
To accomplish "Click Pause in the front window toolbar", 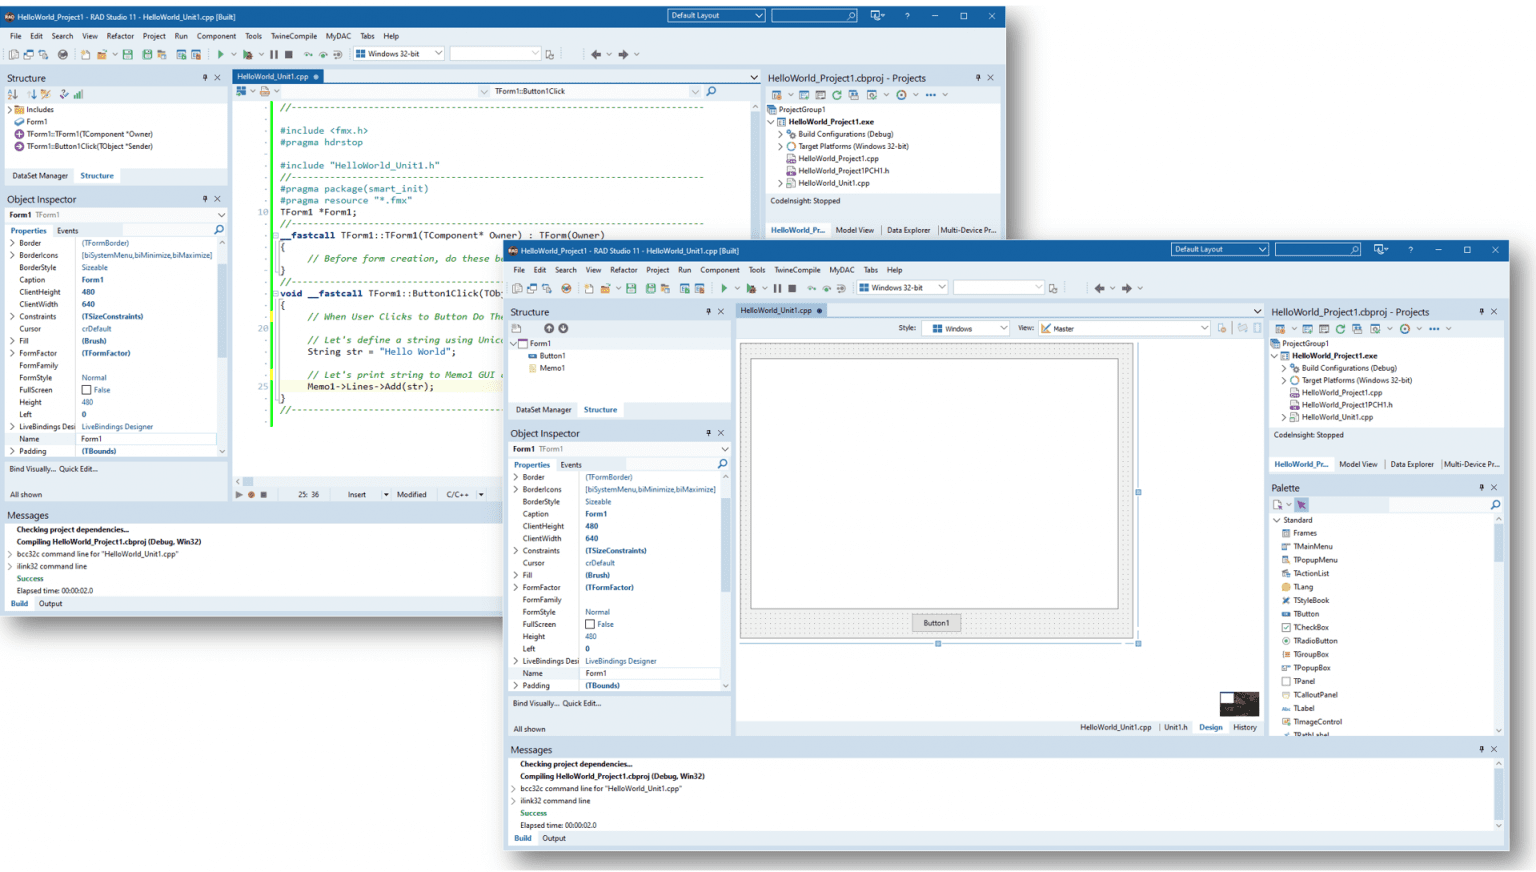I will [x=777, y=288].
